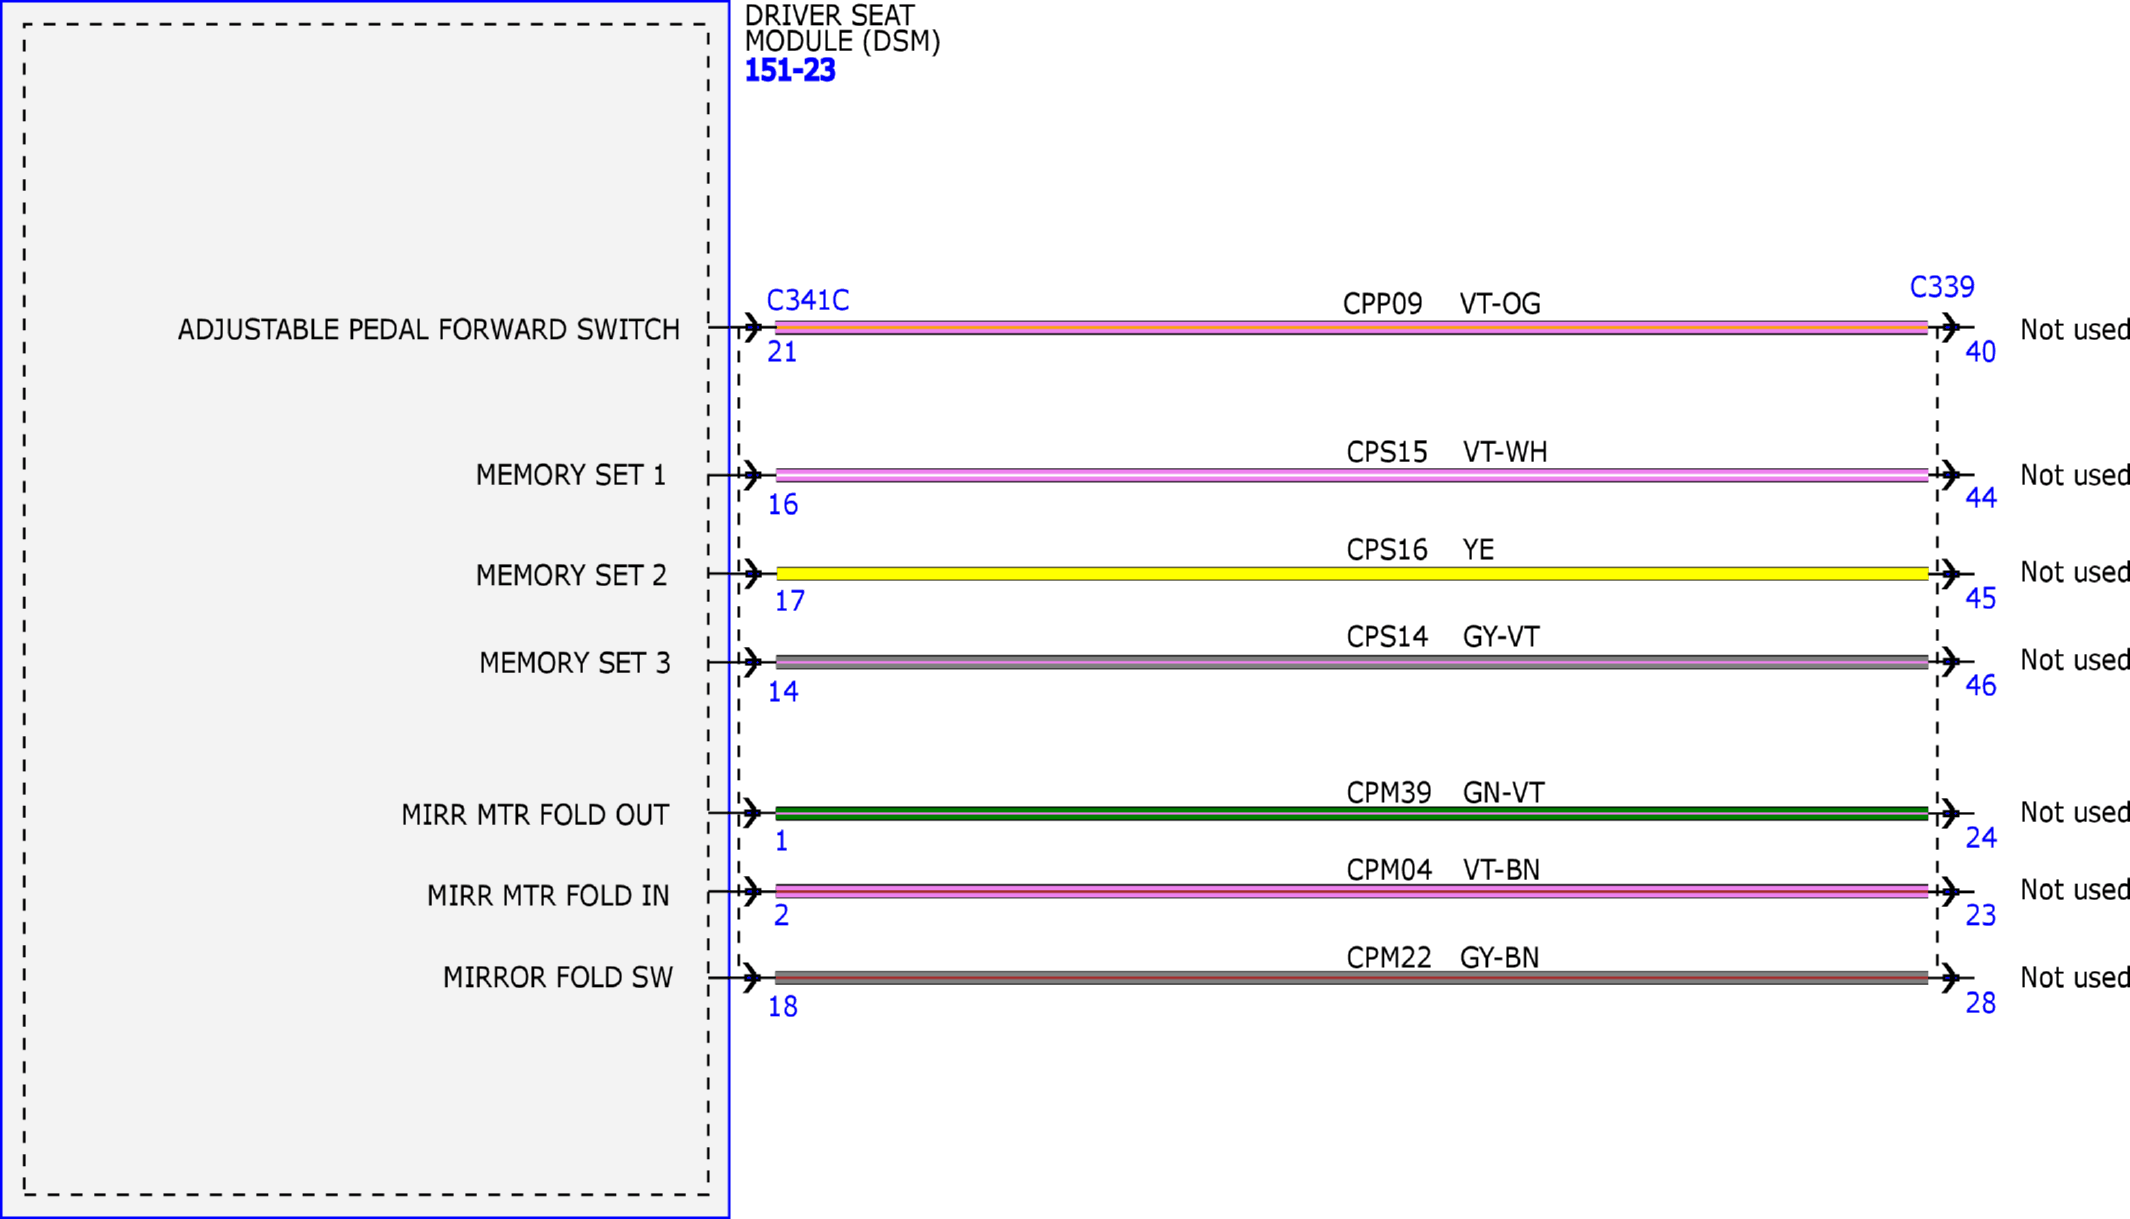
Task: Click the CPP09 circuit label
Action: click(1382, 304)
